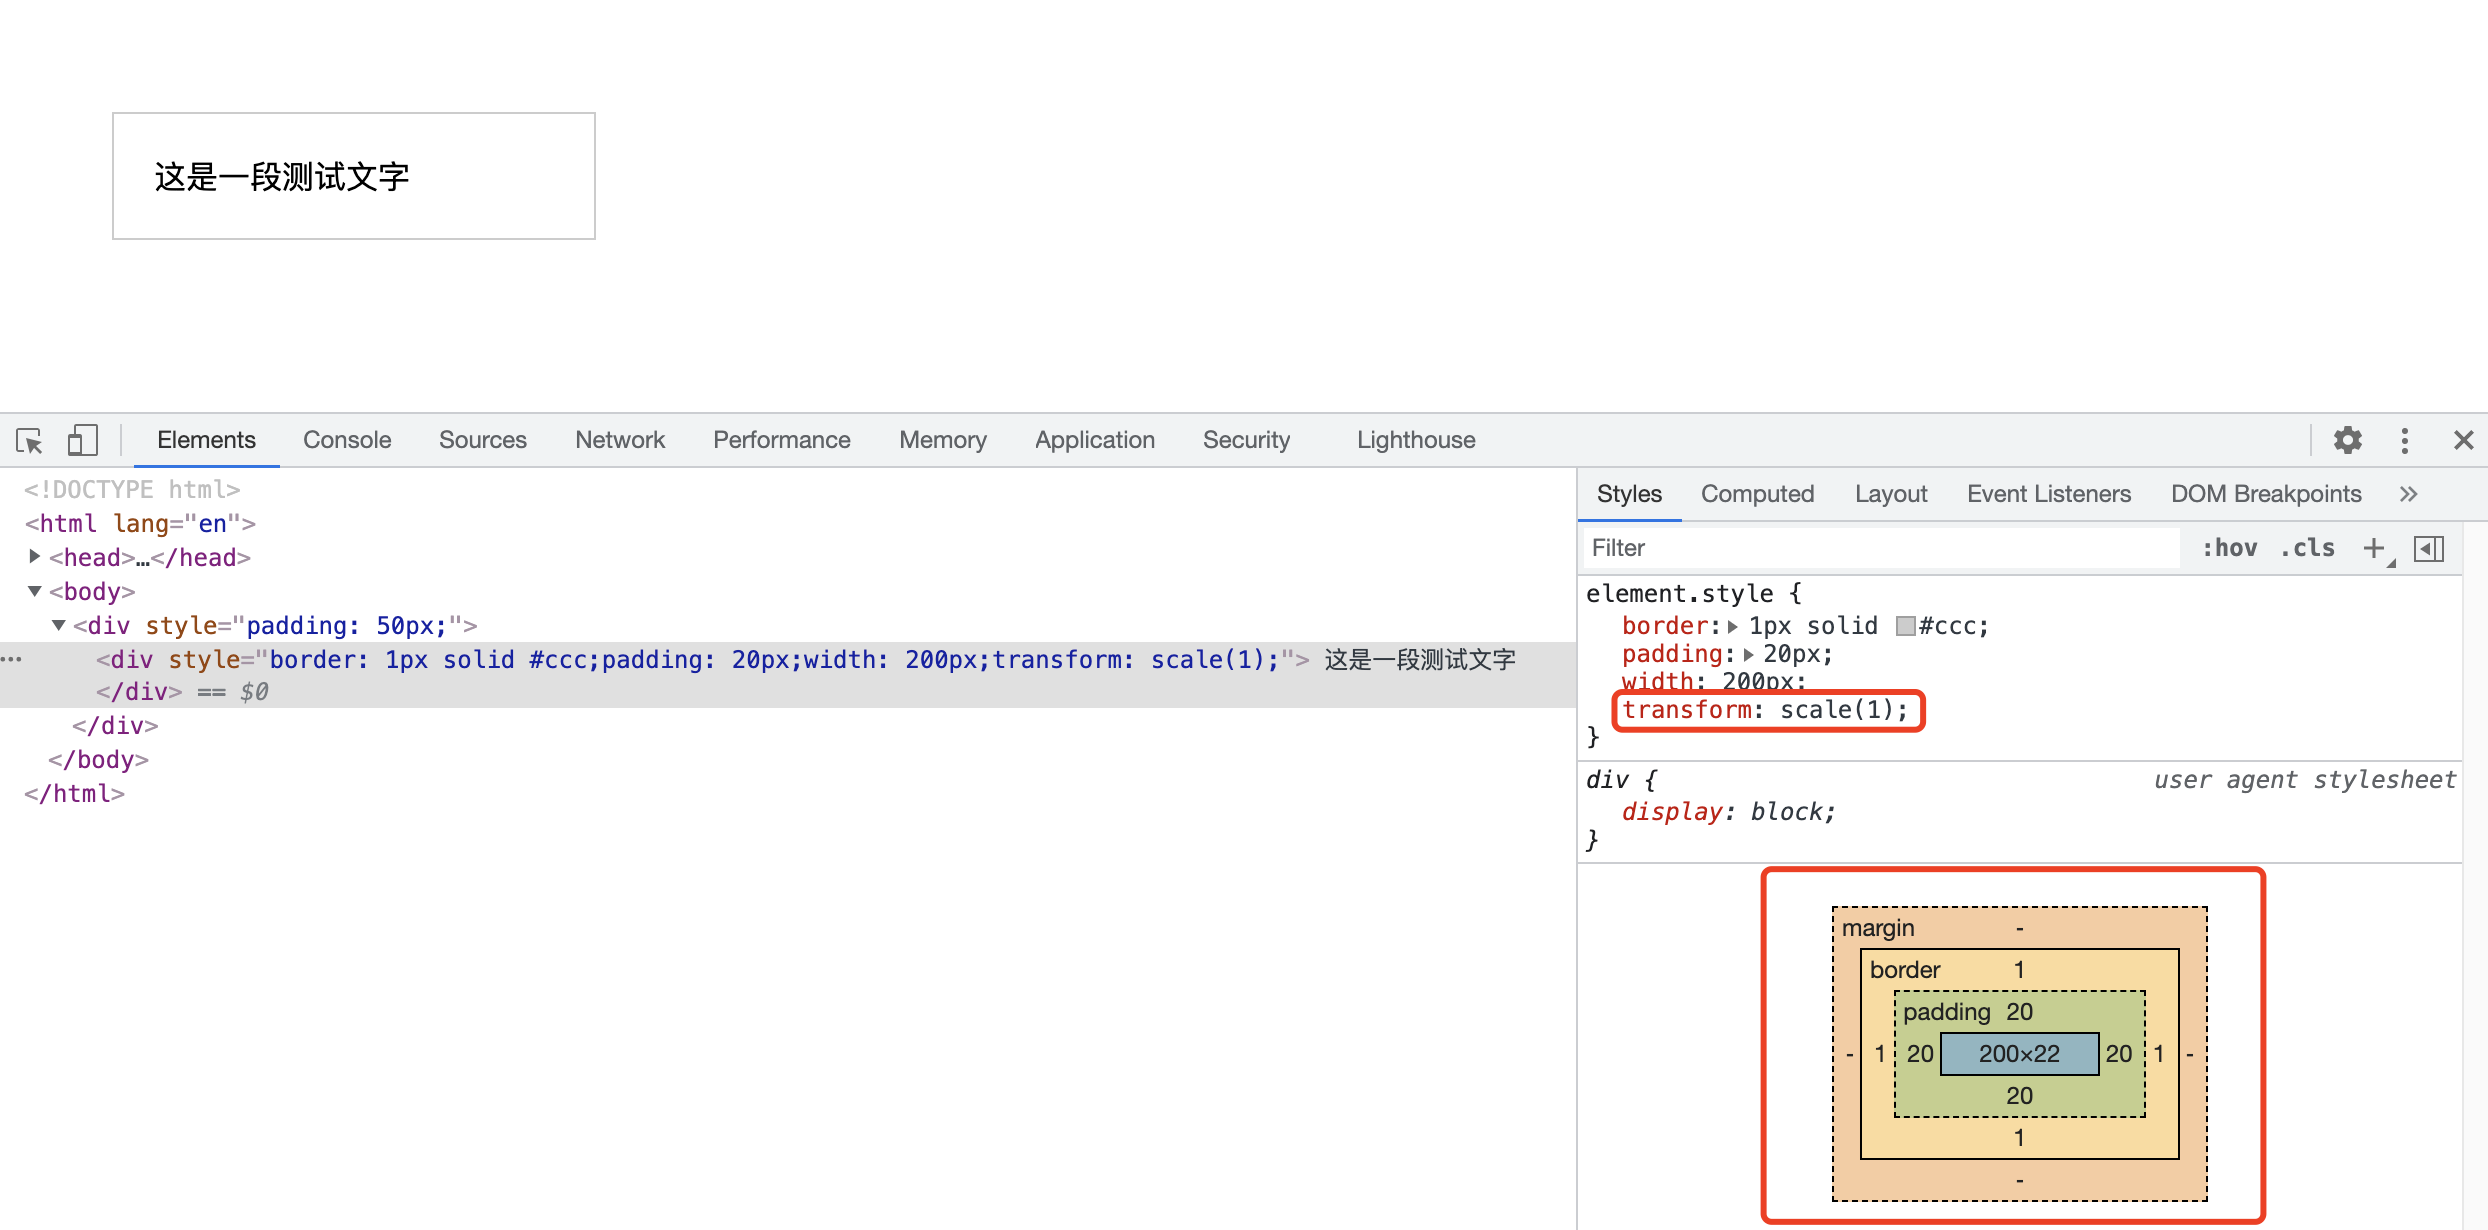The height and width of the screenshot is (1230, 2488).
Task: Click the #ccc border color swatch
Action: coord(1905,626)
